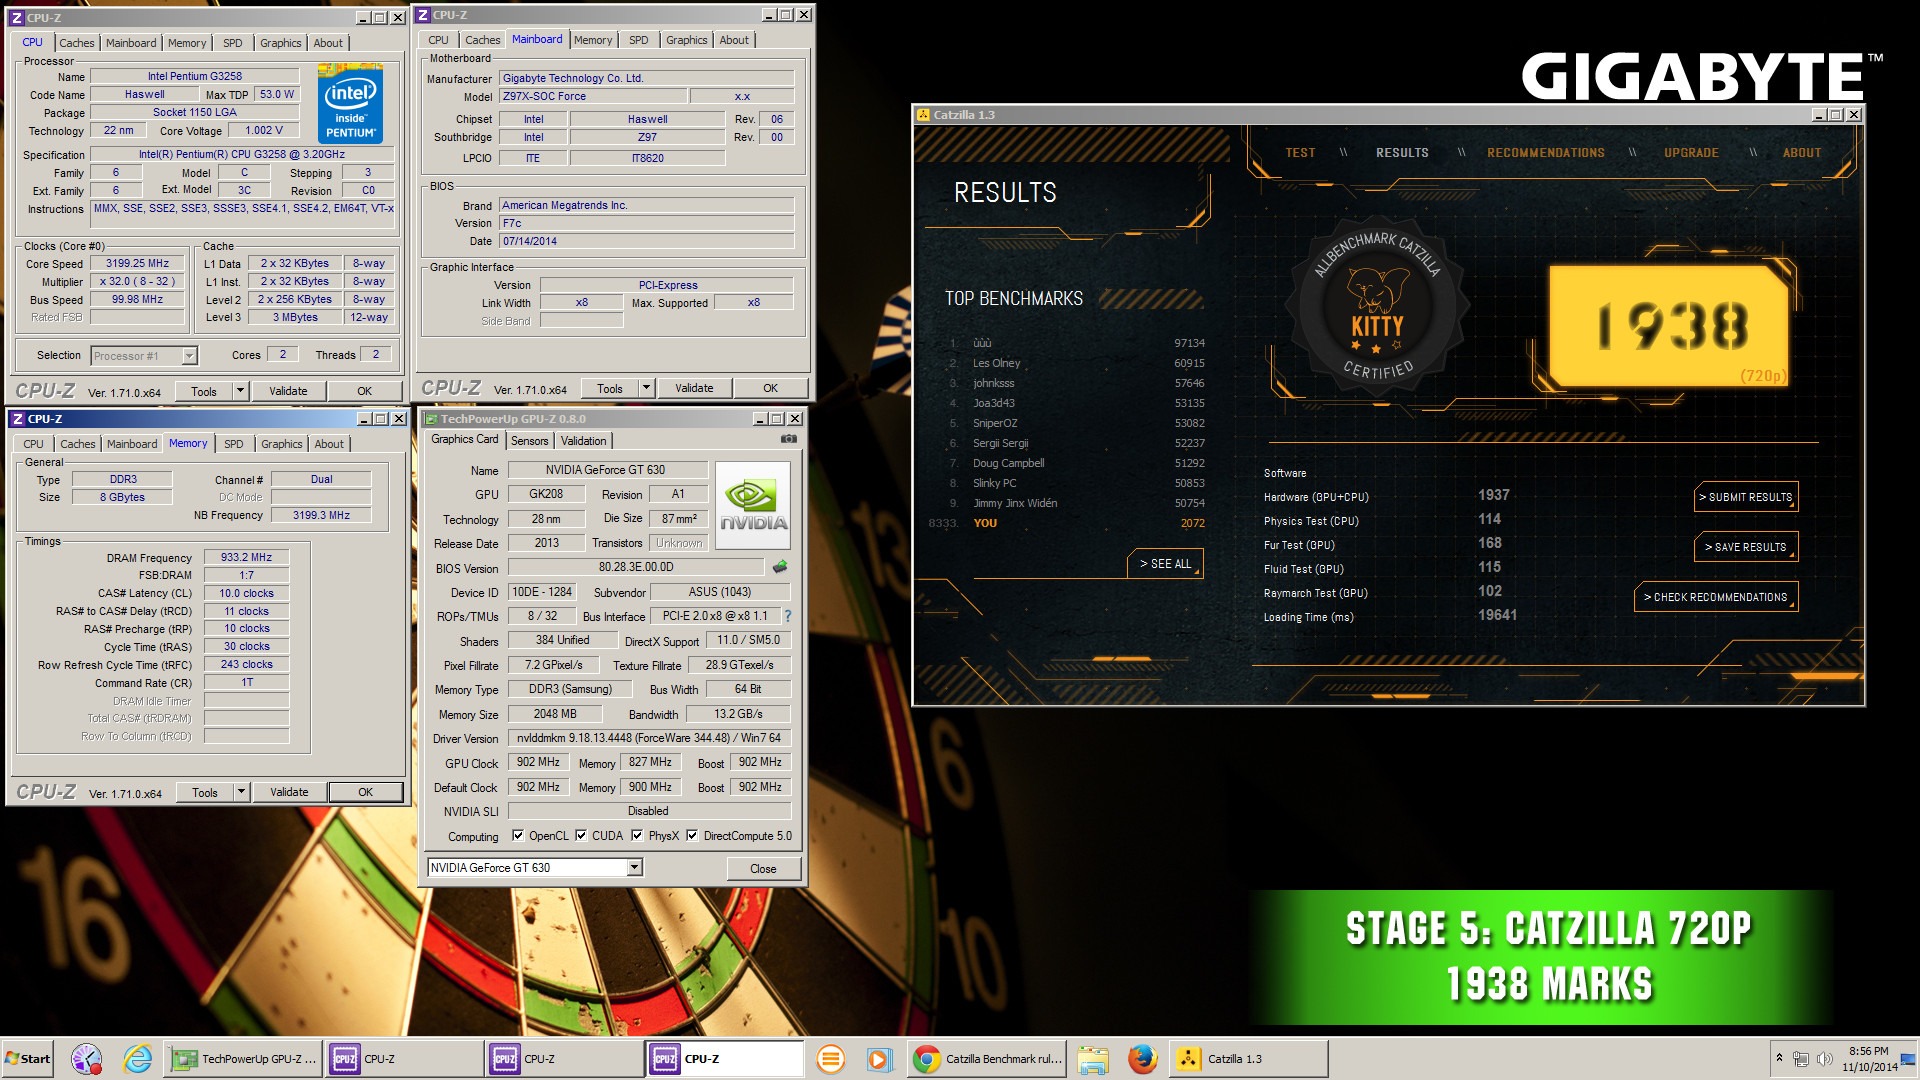Viewport: 1920px width, 1080px height.
Task: Open Catzilla ABOUT menu
Action: tap(1801, 153)
